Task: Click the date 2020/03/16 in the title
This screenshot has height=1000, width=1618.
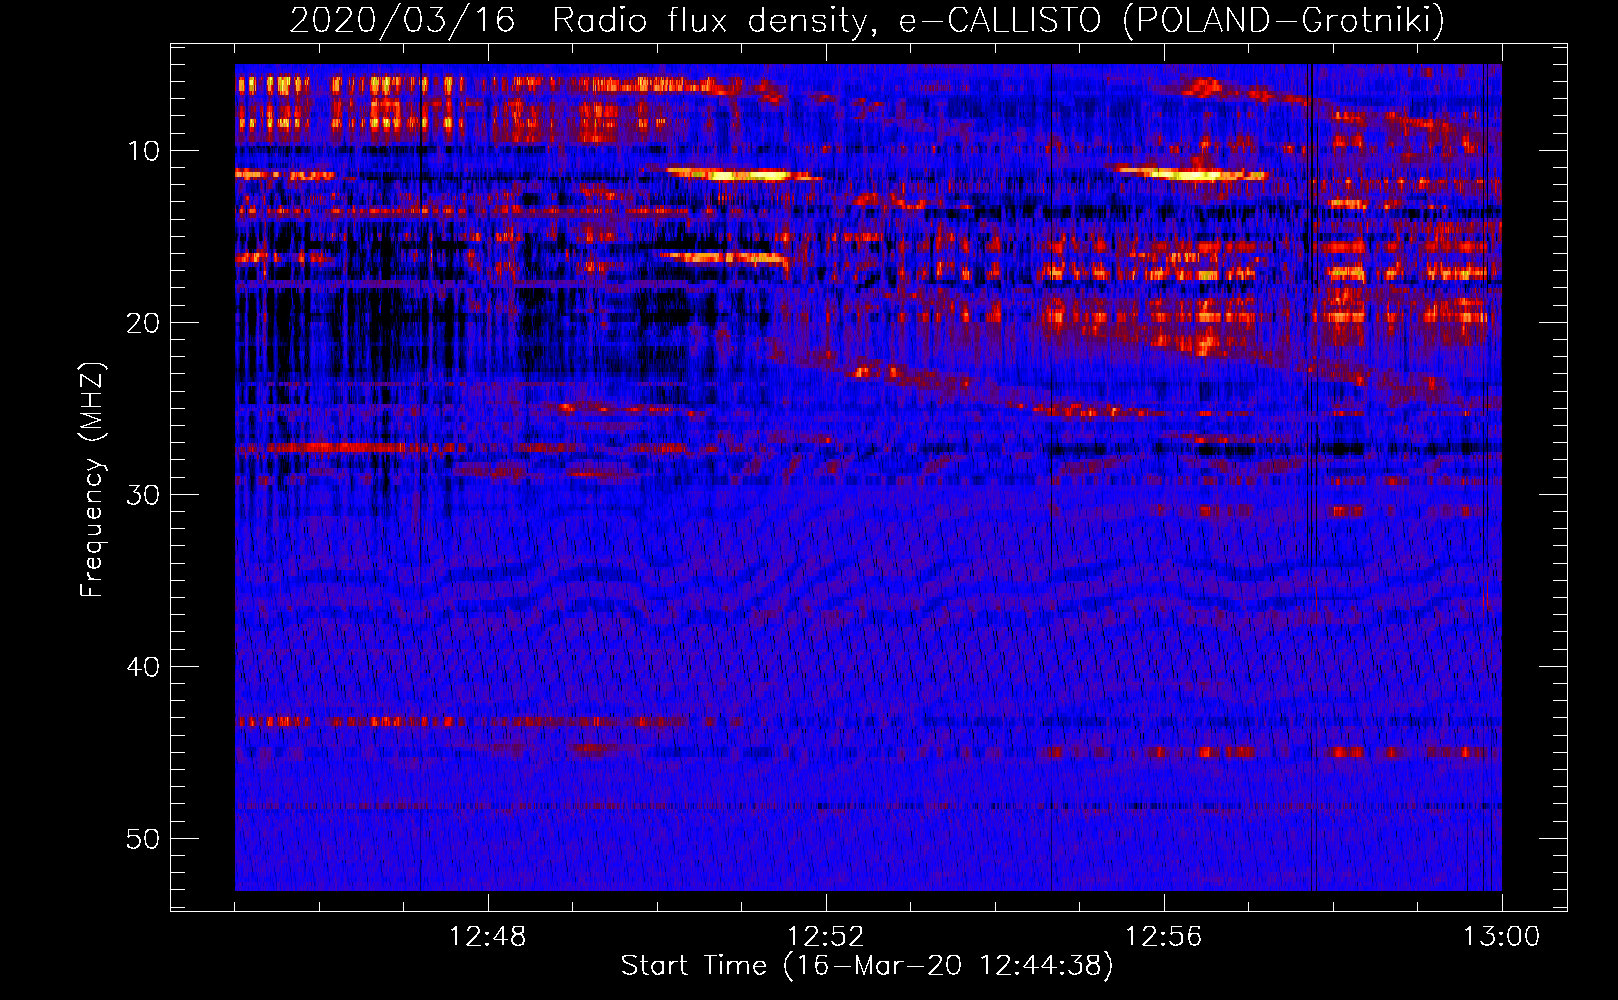Action: [x=402, y=20]
